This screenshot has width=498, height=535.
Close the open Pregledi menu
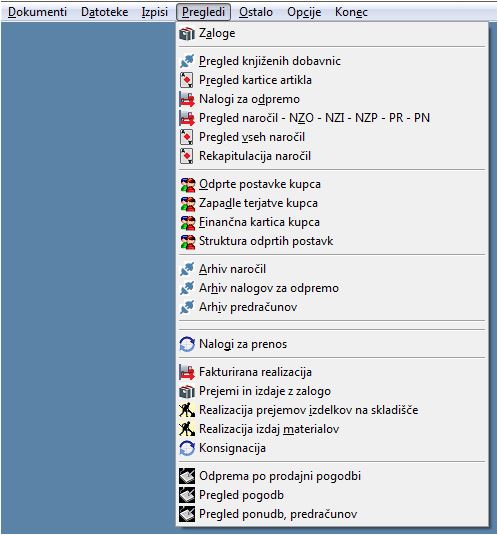[x=203, y=12]
